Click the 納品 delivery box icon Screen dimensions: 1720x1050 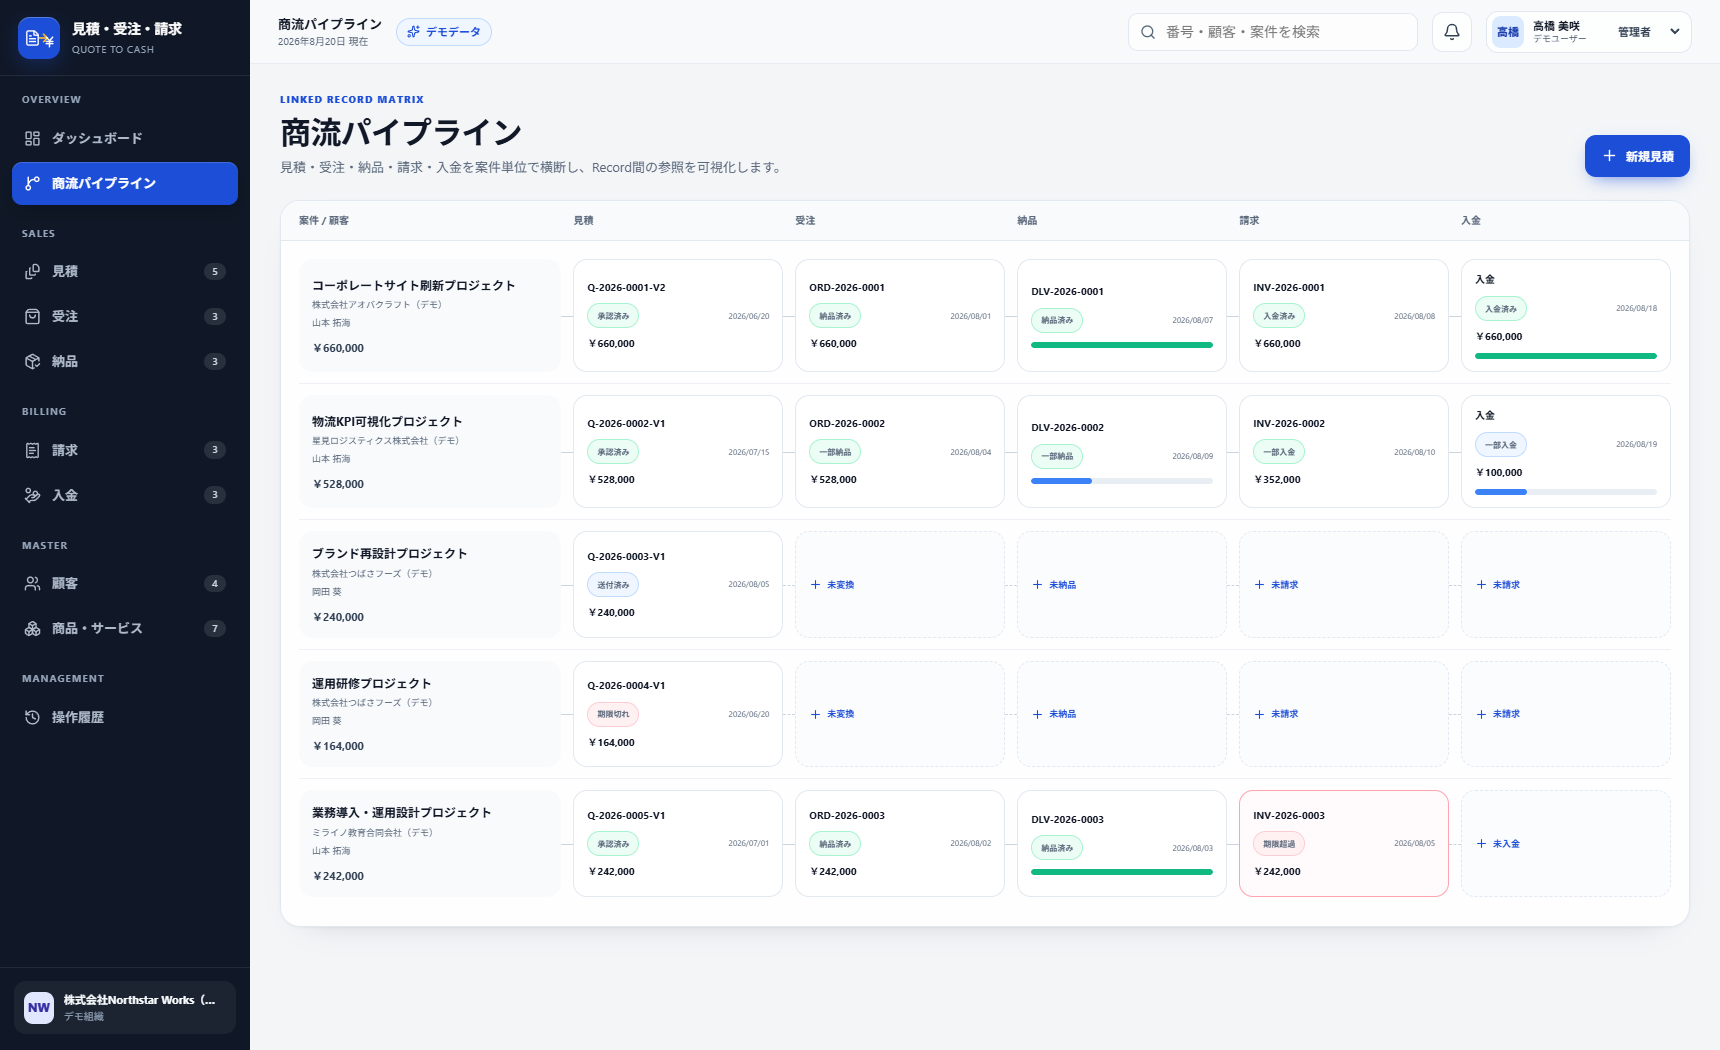click(x=33, y=361)
